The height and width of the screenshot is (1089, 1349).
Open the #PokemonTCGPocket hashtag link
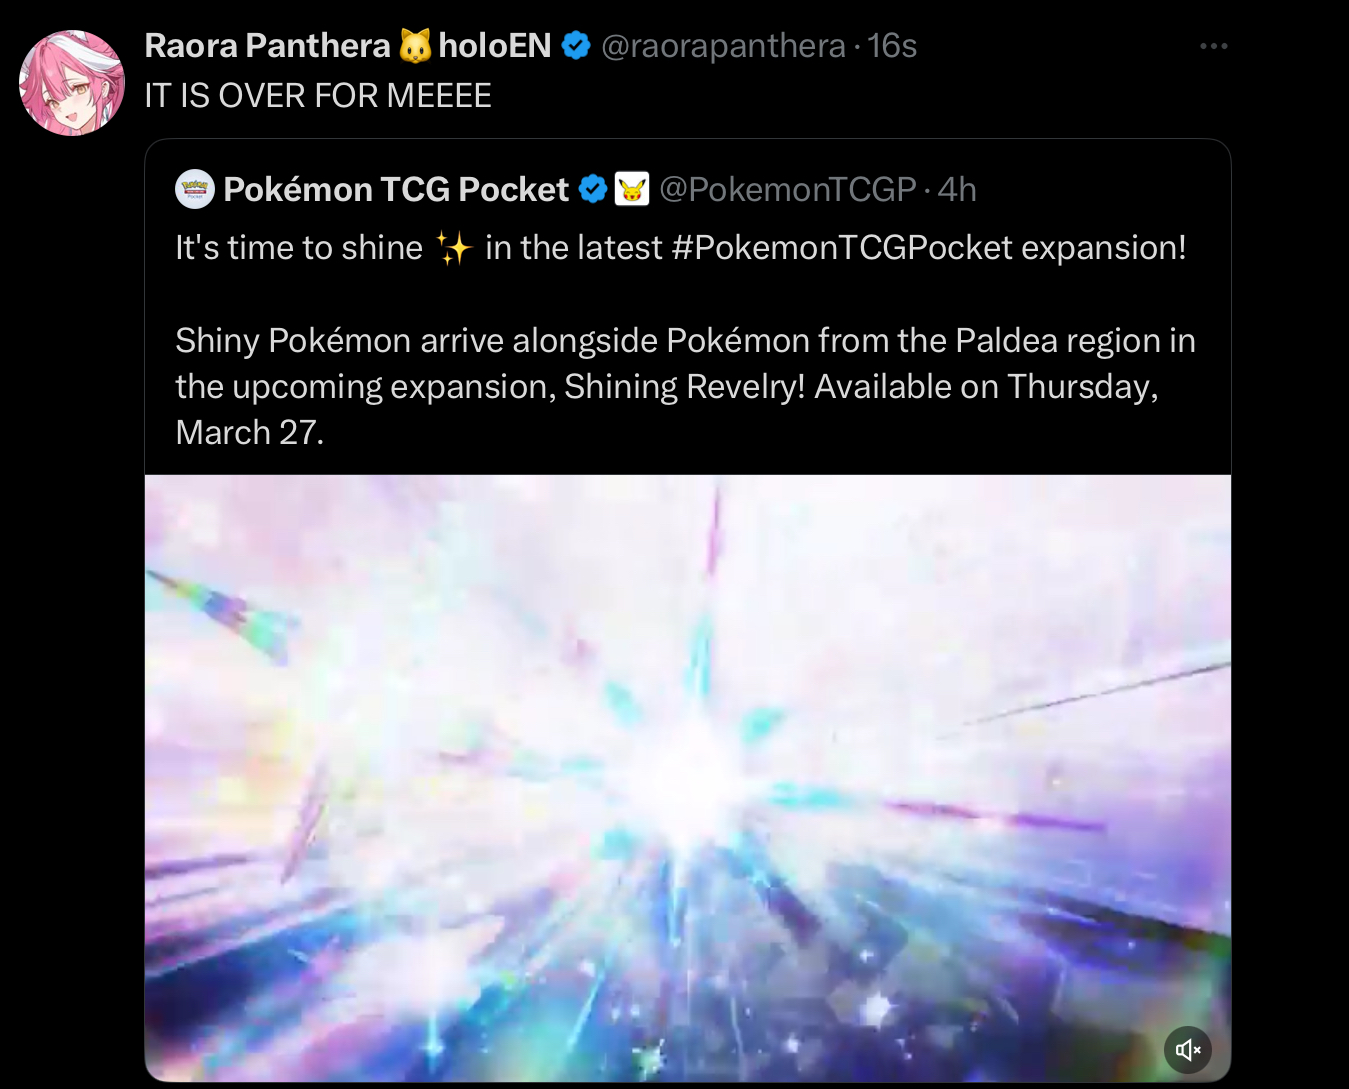click(842, 248)
